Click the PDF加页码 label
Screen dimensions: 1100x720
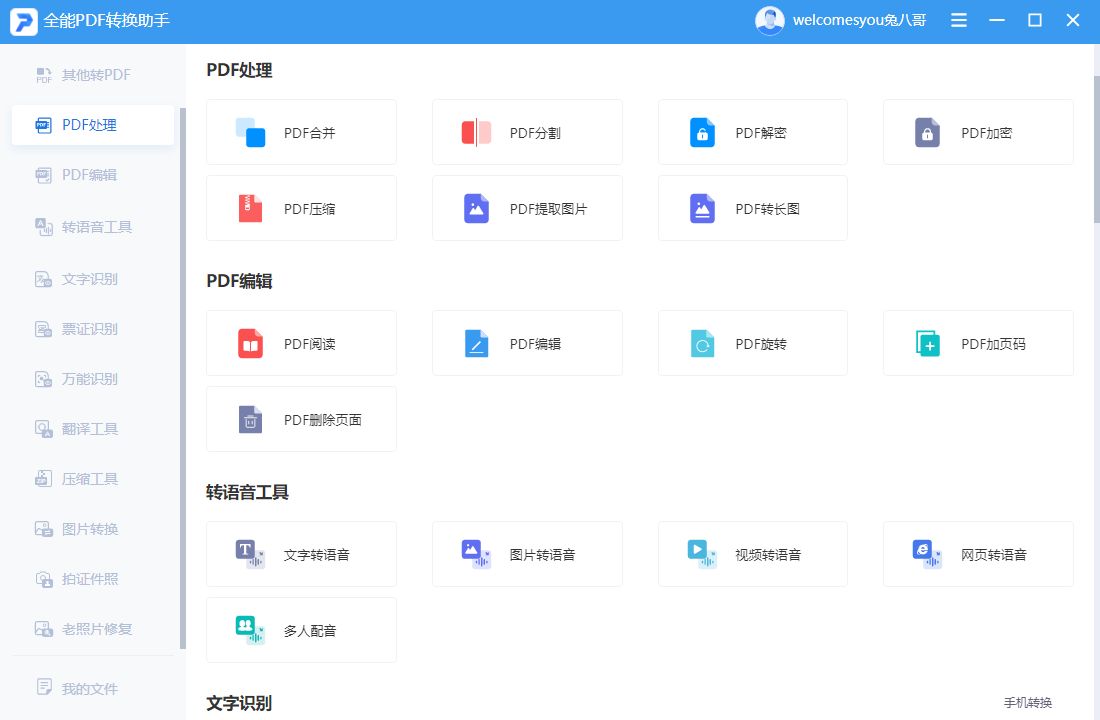click(x=993, y=344)
